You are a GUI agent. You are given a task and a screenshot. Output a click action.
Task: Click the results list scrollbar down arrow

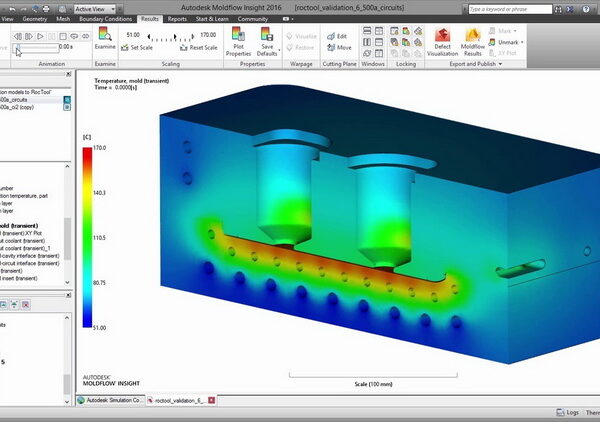67,282
